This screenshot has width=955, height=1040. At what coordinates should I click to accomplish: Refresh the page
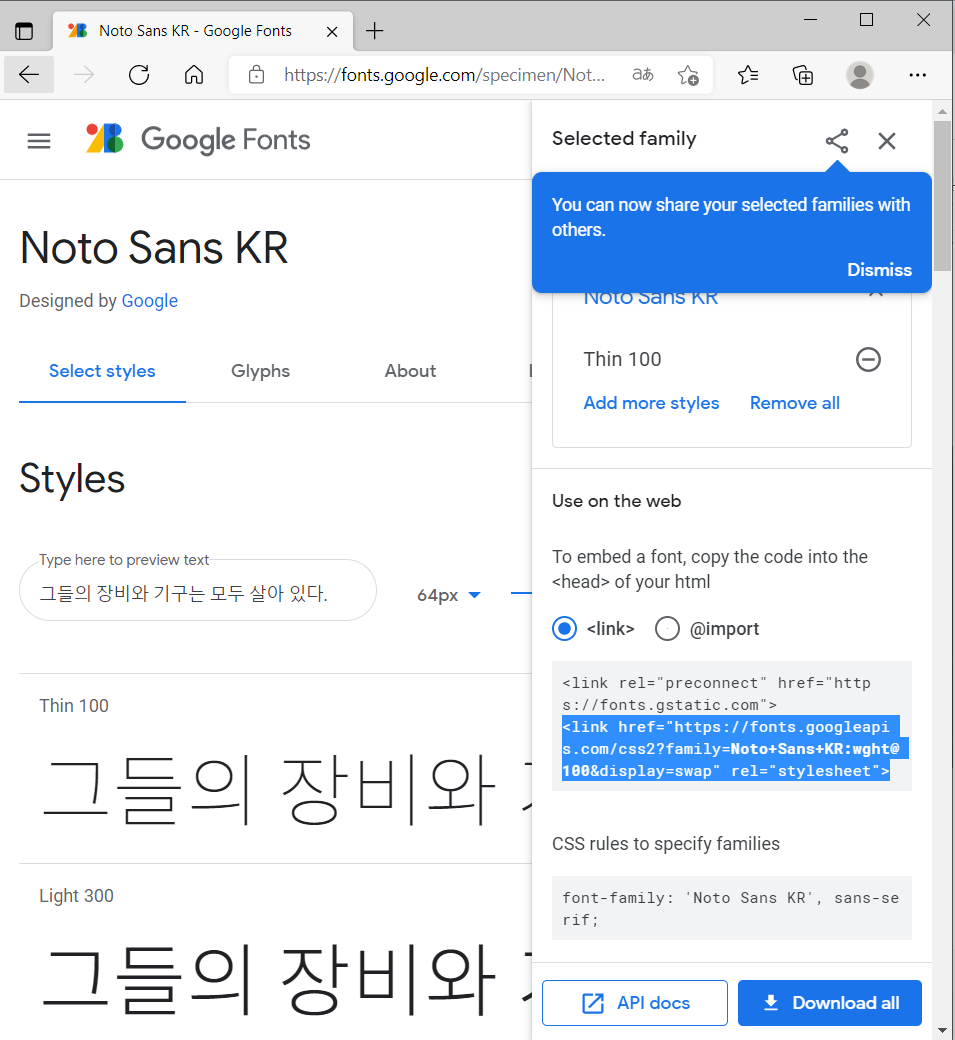click(139, 75)
